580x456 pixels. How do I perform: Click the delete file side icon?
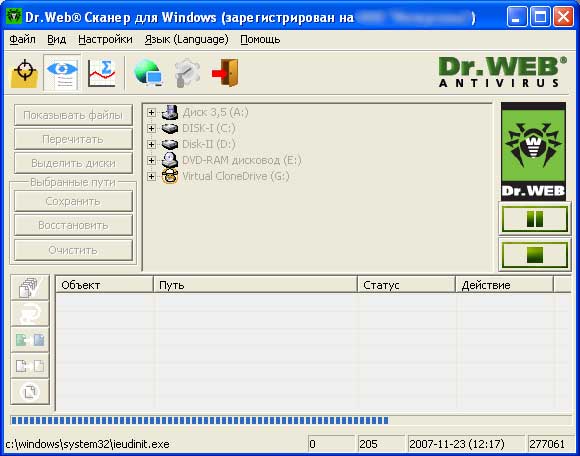pos(30,392)
